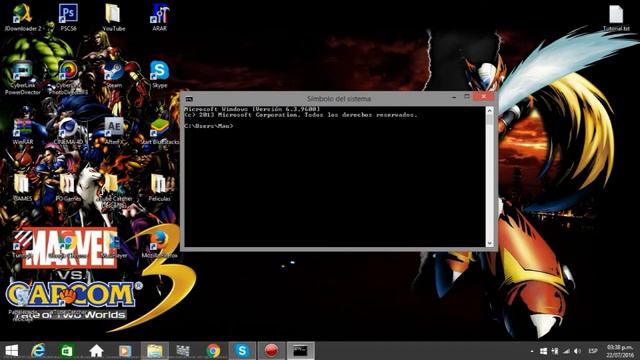
Task: Click the Command Prompt scrollbar up arrow
Action: 489,111
